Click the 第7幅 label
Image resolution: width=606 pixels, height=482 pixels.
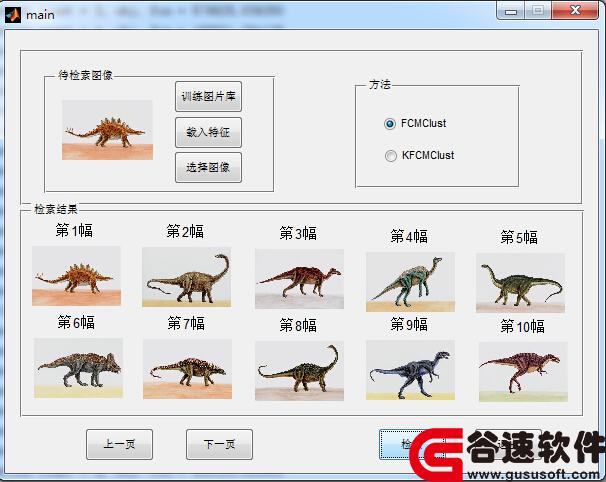pos(186,323)
